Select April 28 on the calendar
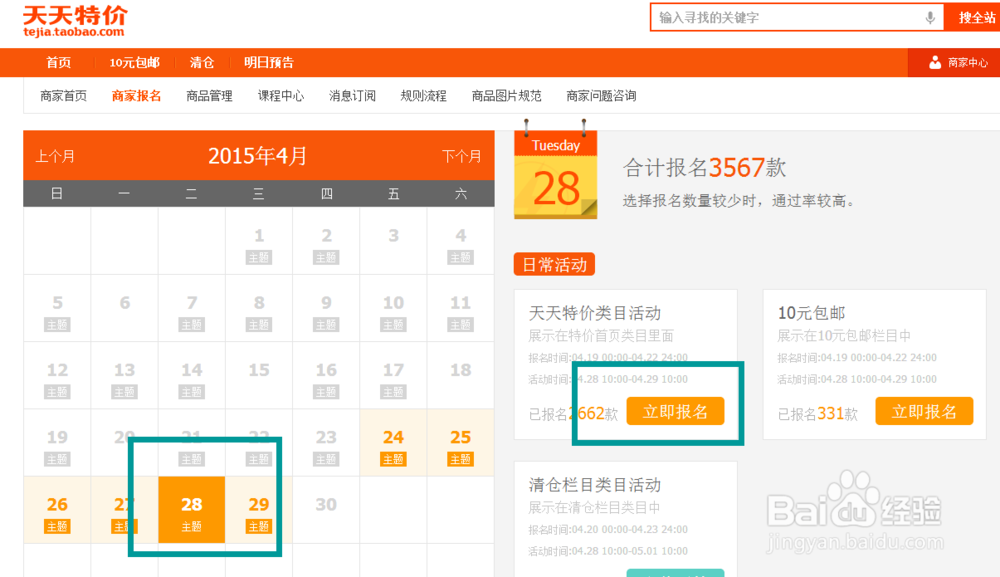 191,510
